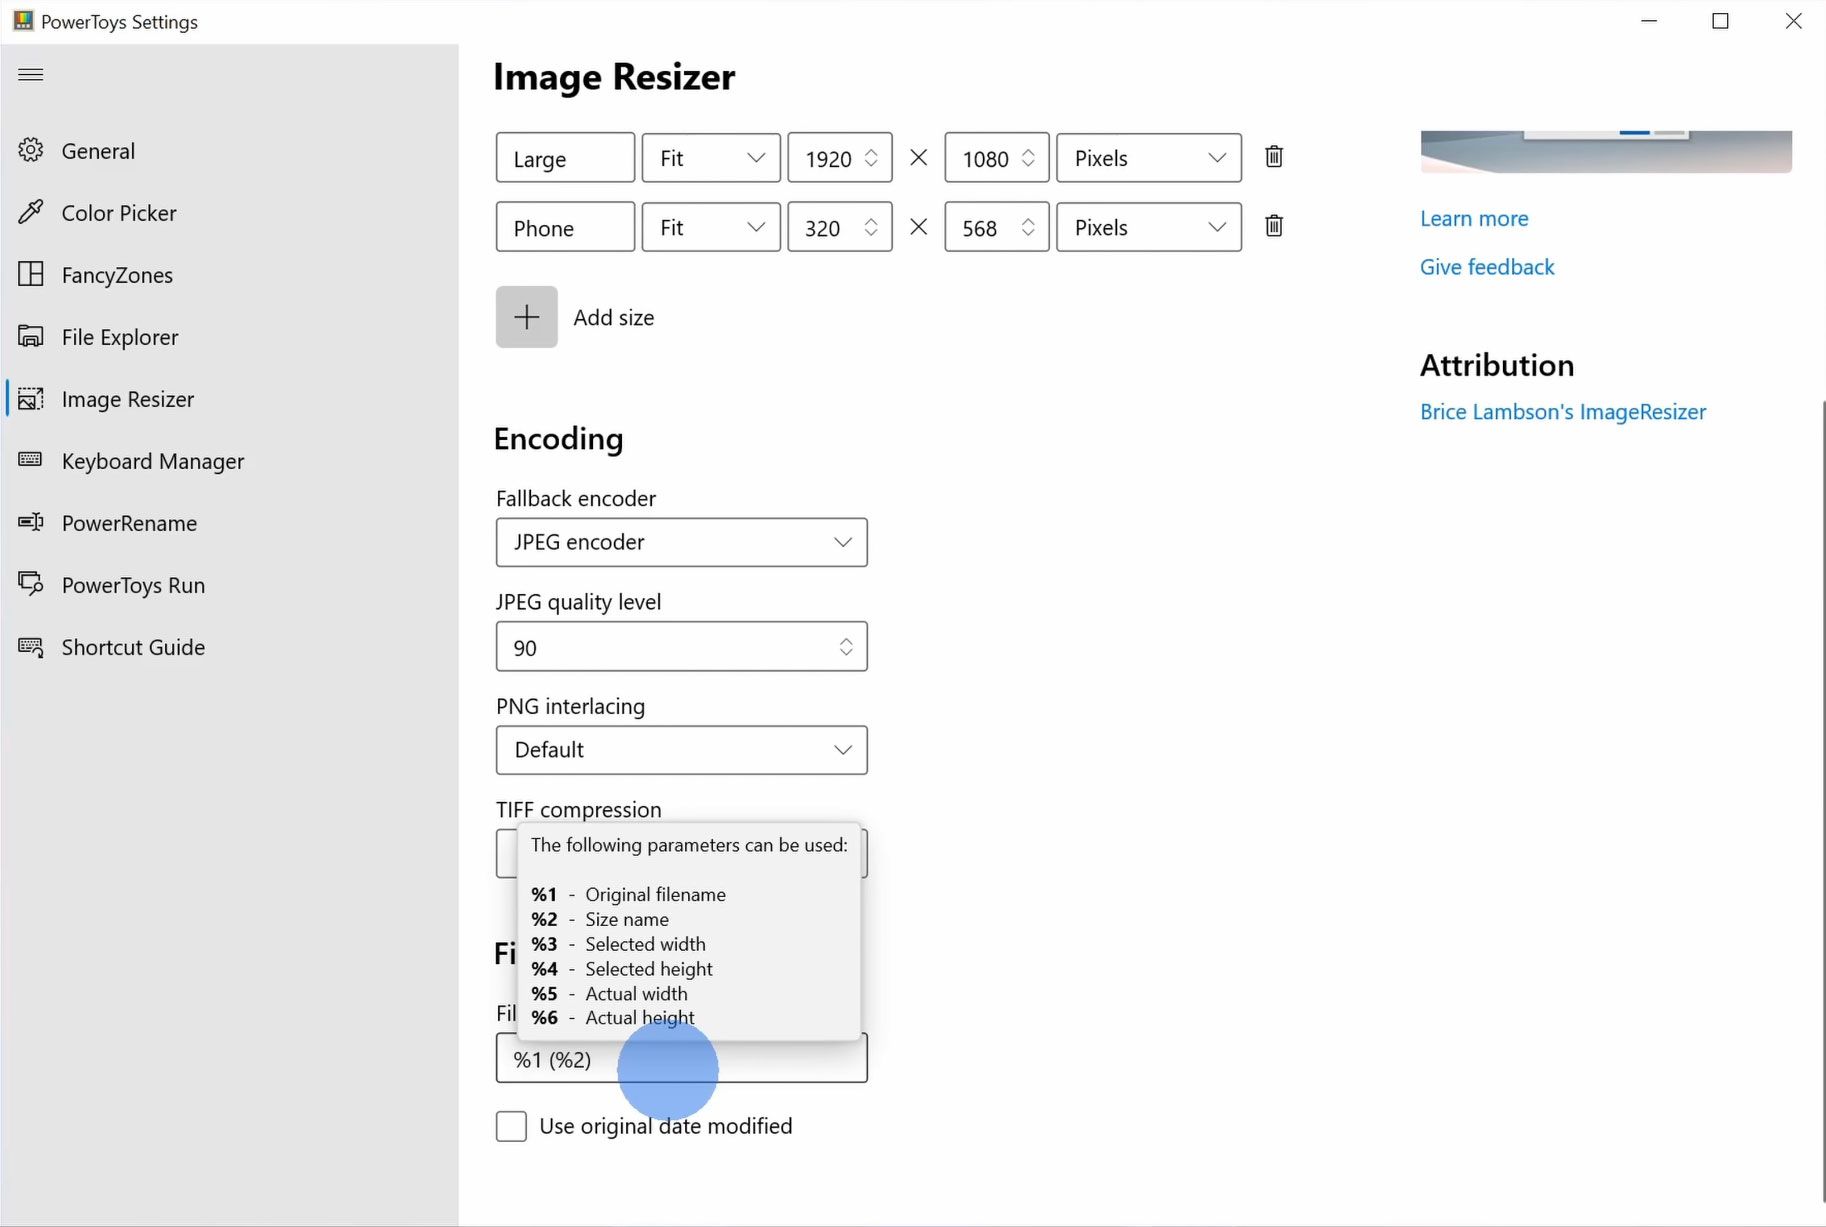Click the Large name field
Screen dimensions: 1826x1227
point(565,158)
